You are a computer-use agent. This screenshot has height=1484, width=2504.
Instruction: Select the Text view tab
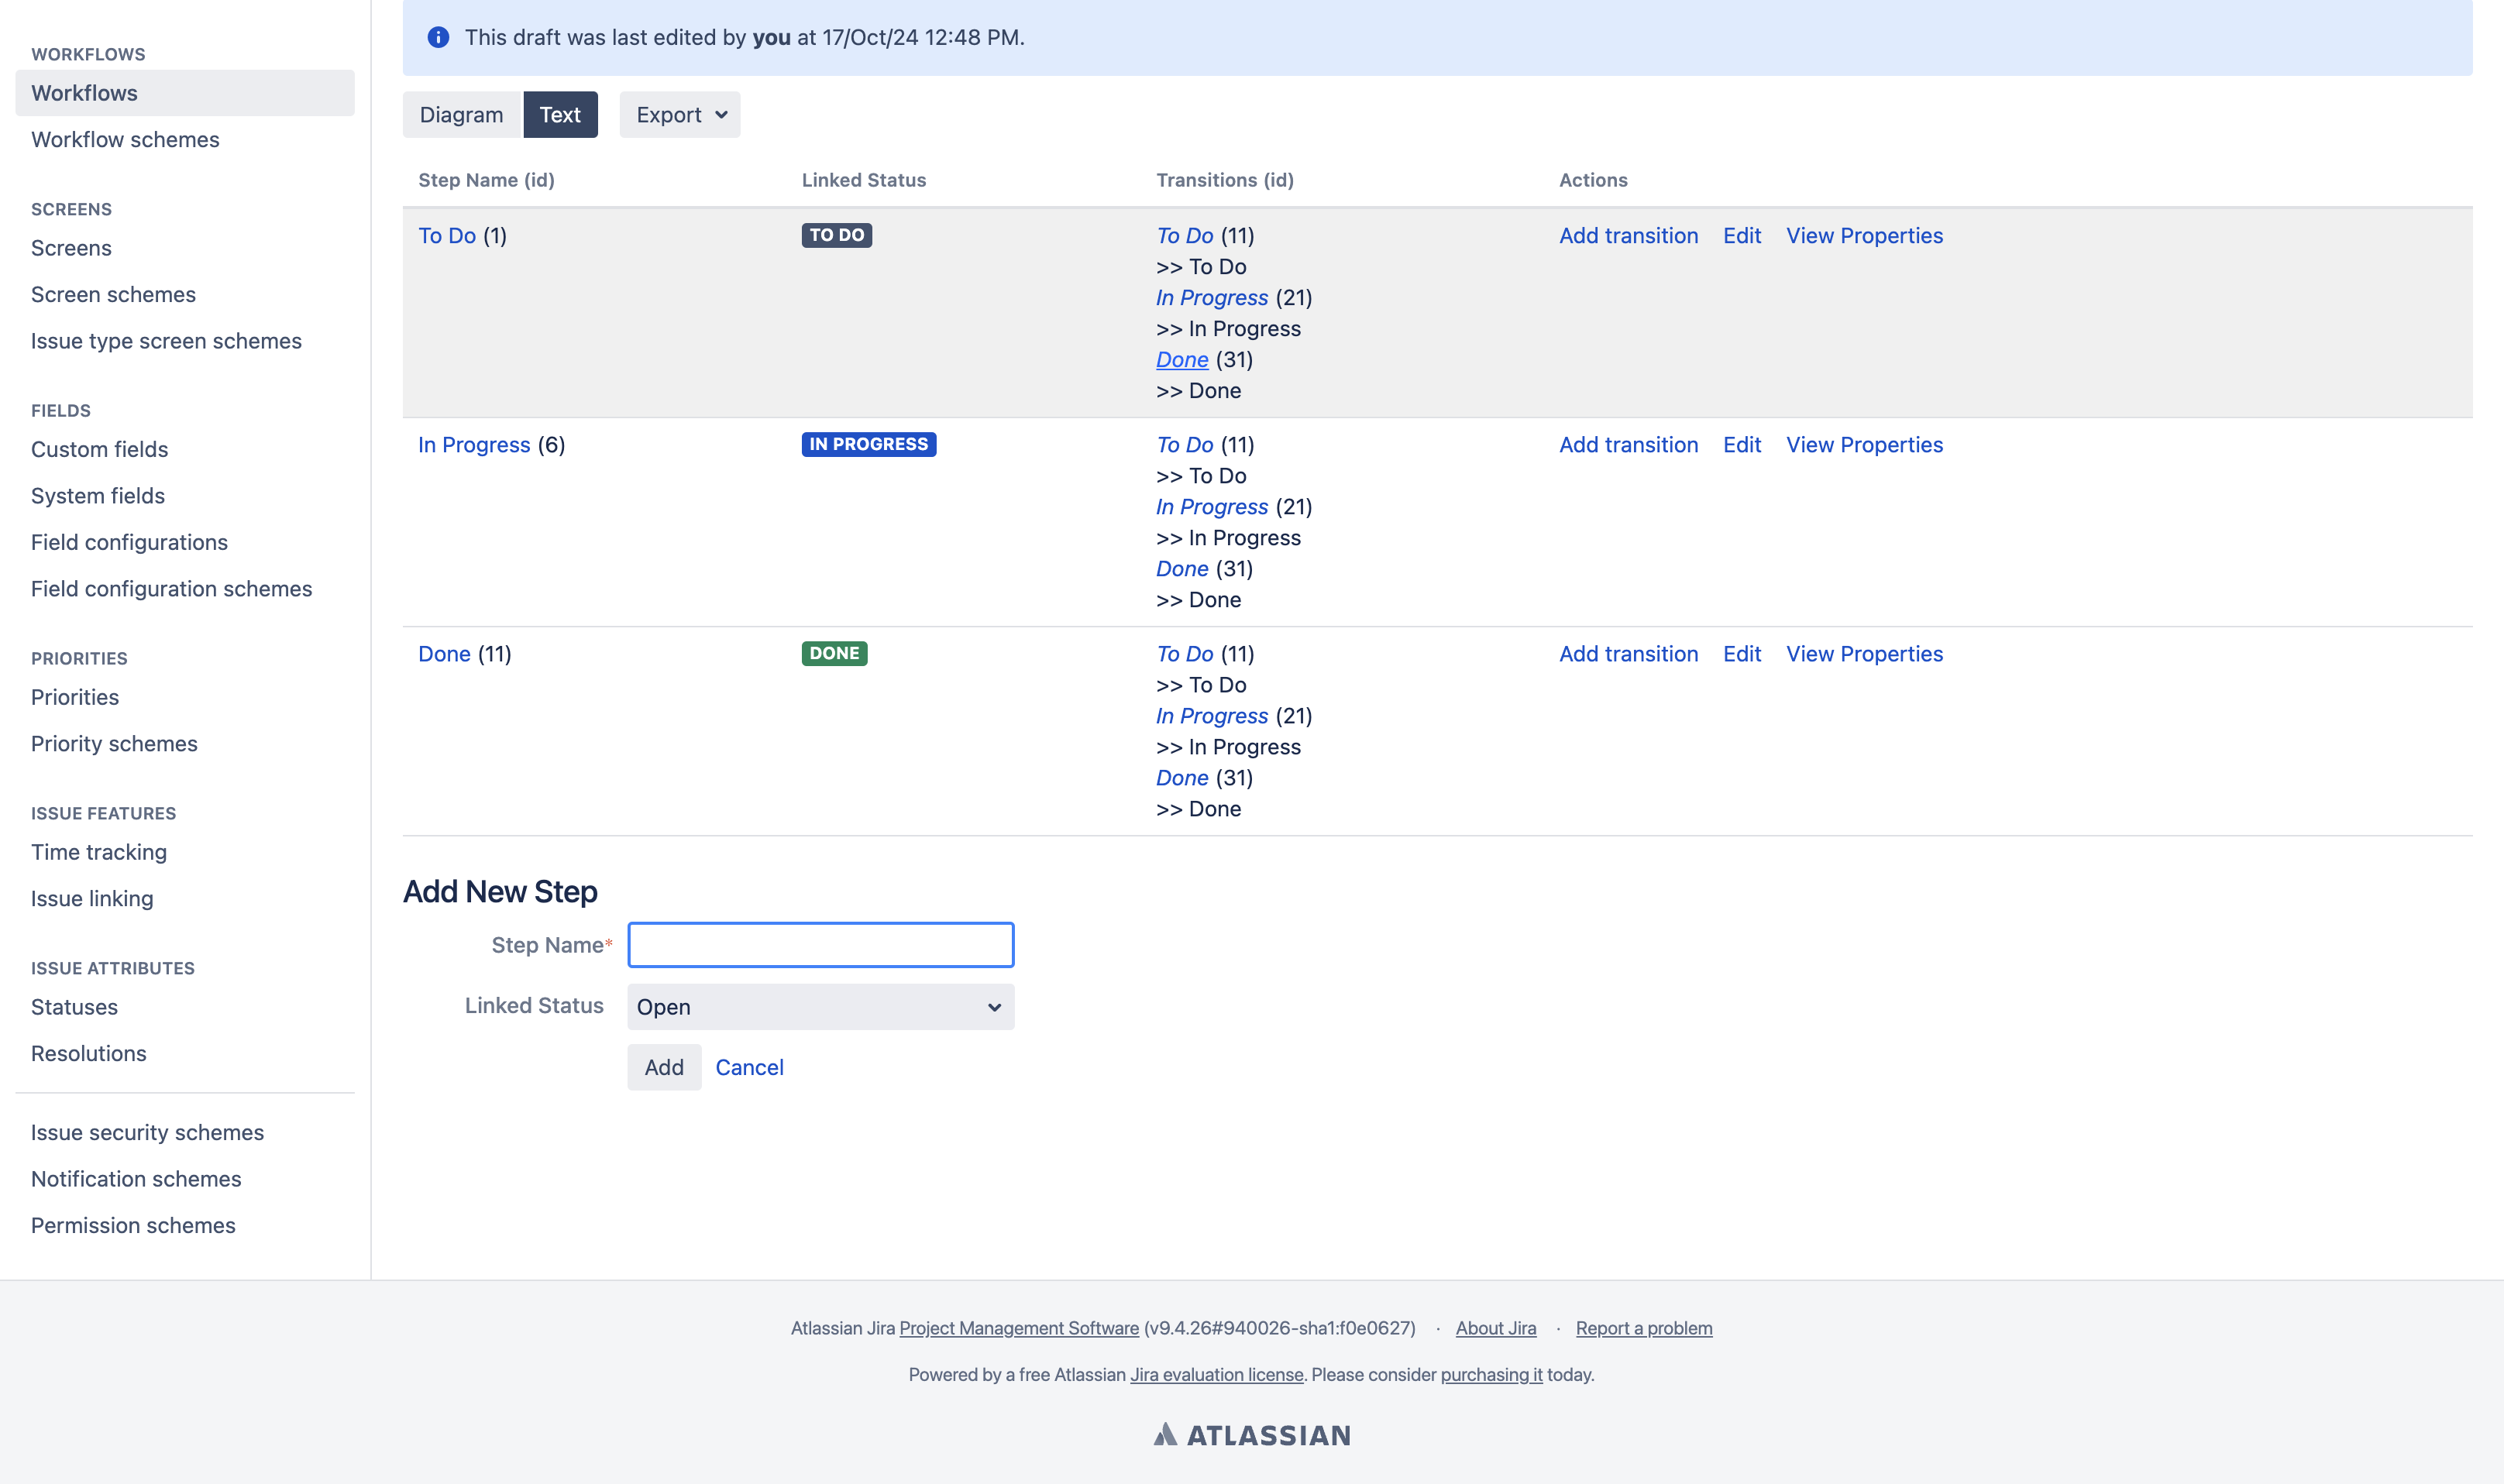(x=559, y=113)
